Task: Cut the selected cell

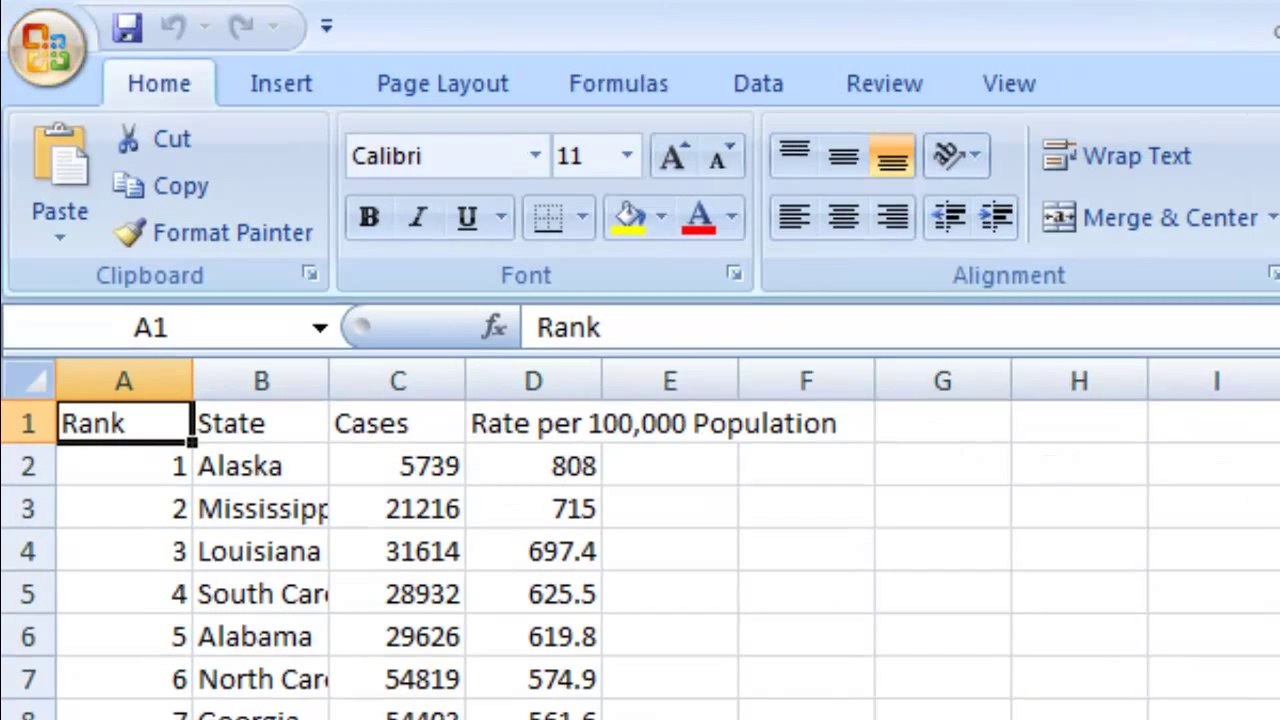Action: tap(154, 139)
